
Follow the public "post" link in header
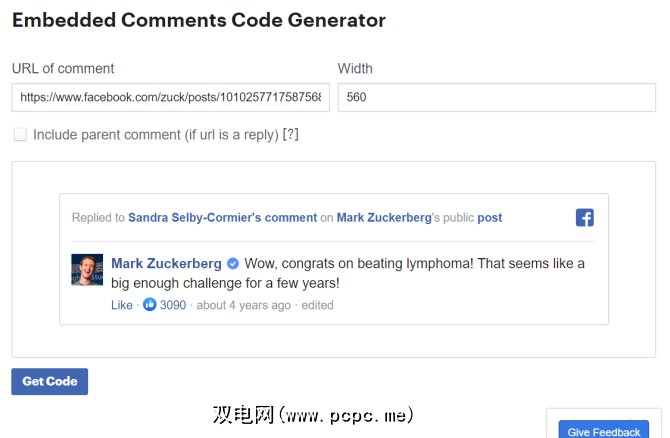490,218
